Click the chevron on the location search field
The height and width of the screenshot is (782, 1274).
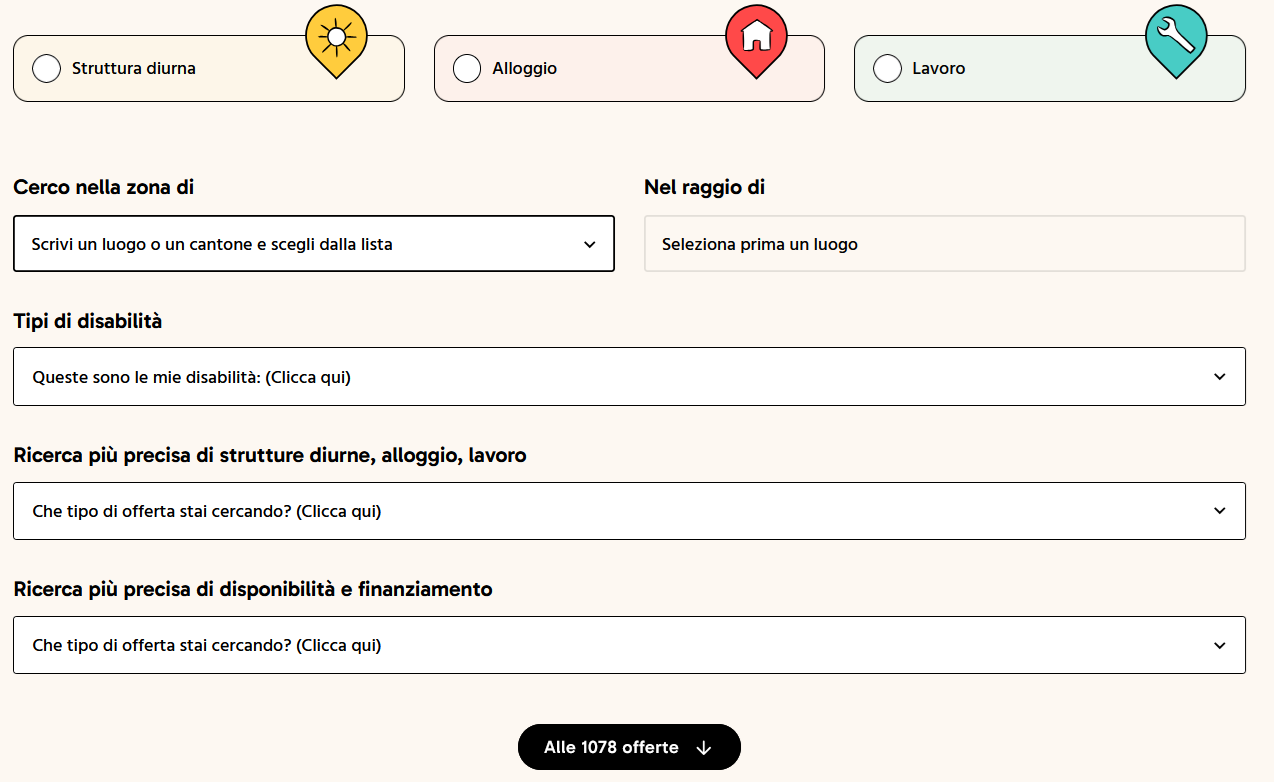click(x=590, y=243)
